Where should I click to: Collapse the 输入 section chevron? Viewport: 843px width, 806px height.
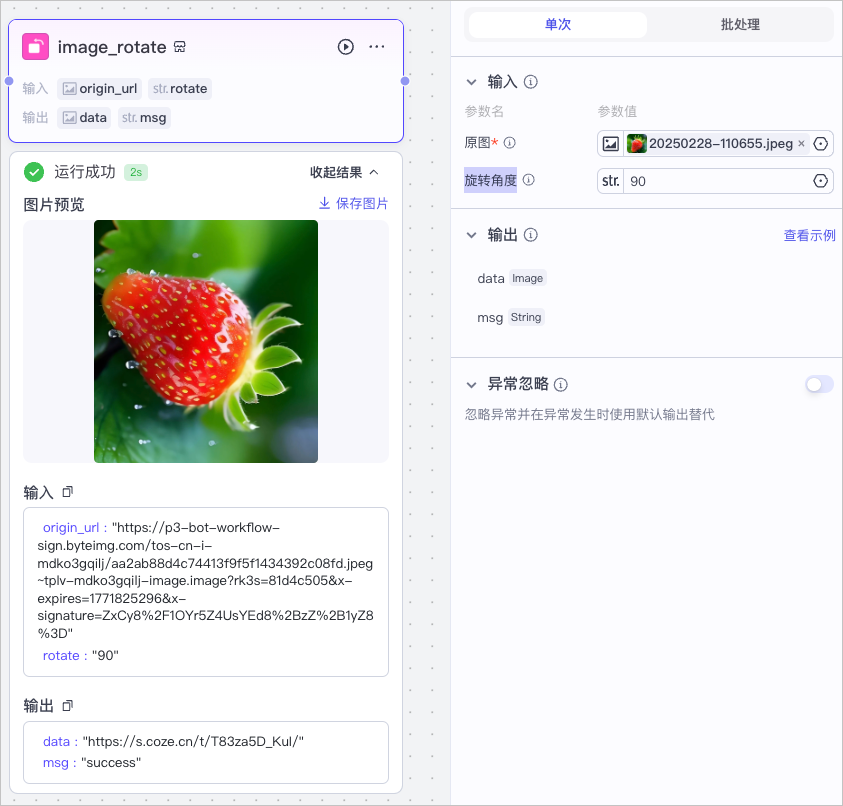(471, 82)
